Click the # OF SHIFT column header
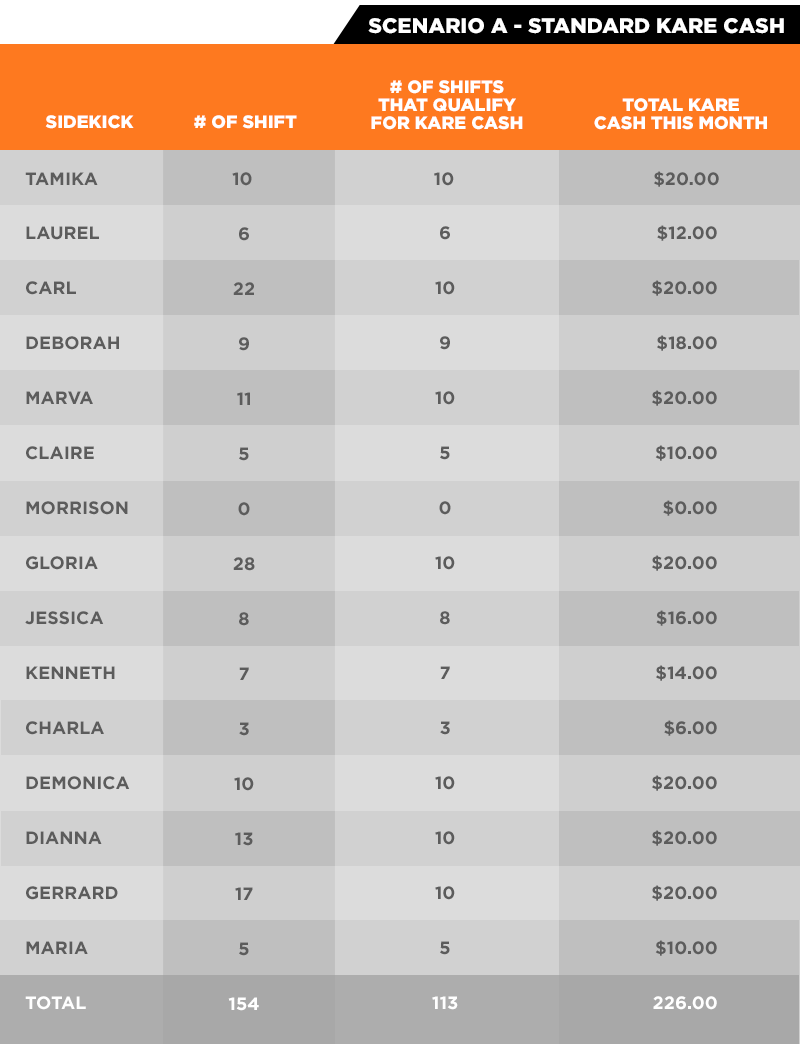 [x=245, y=122]
